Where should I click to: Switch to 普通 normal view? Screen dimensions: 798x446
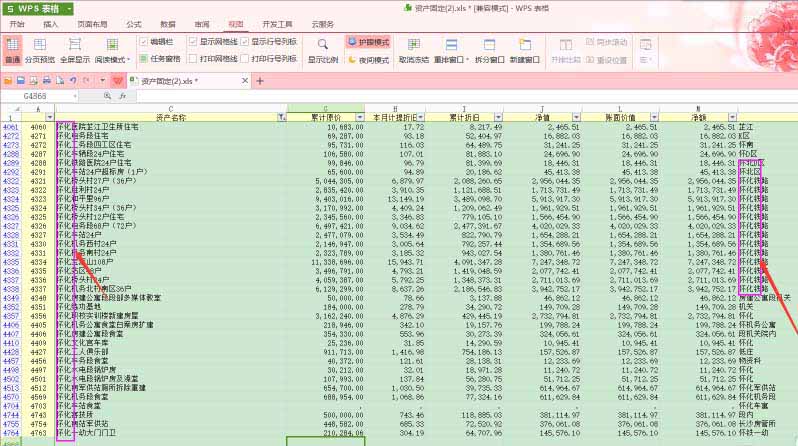coord(12,50)
